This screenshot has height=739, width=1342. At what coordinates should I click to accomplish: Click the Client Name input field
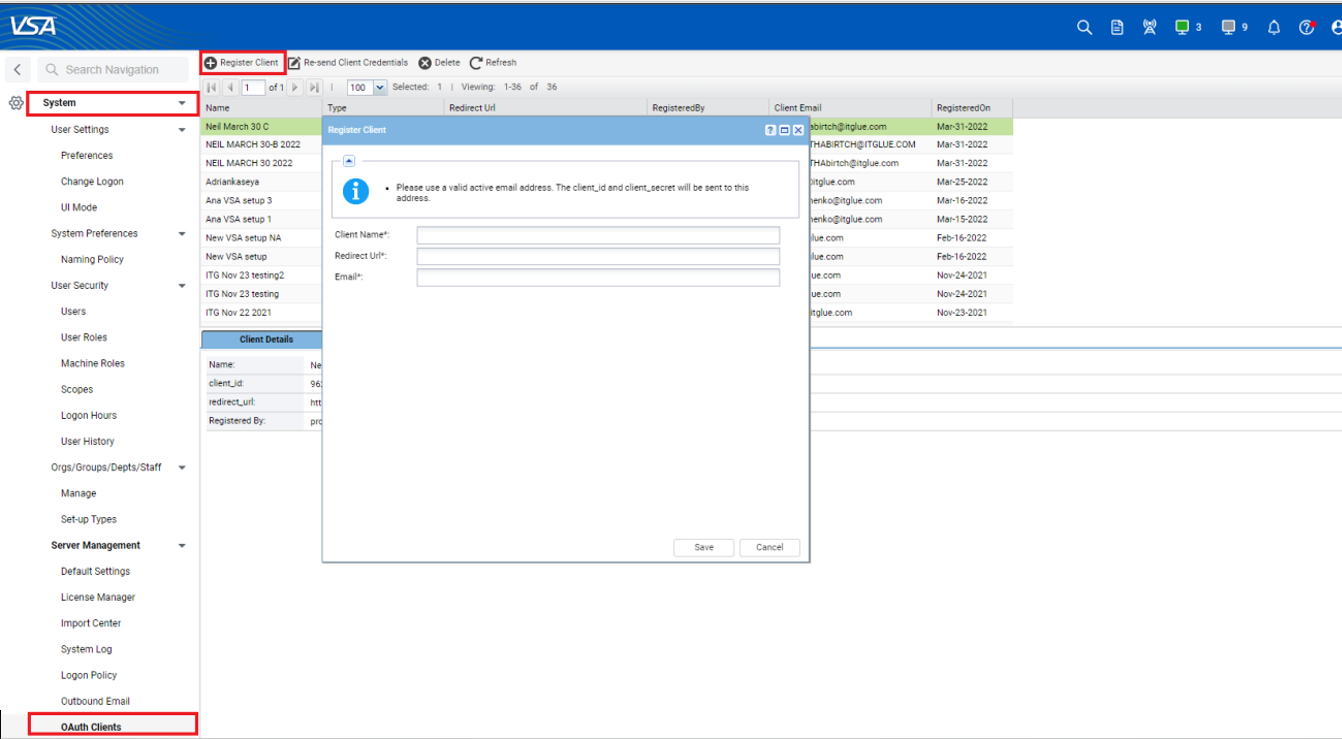[x=598, y=235]
